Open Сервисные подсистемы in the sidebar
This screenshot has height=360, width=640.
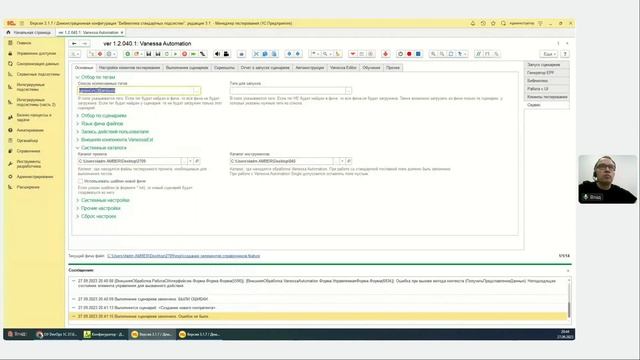pos(38,74)
